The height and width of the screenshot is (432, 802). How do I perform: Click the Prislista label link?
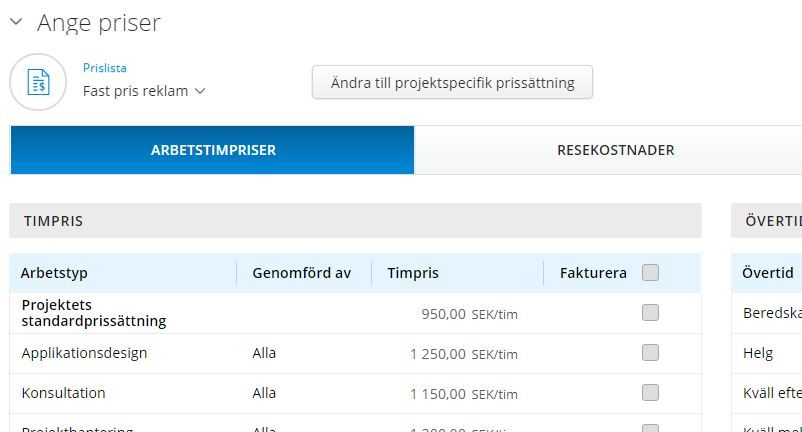point(105,68)
